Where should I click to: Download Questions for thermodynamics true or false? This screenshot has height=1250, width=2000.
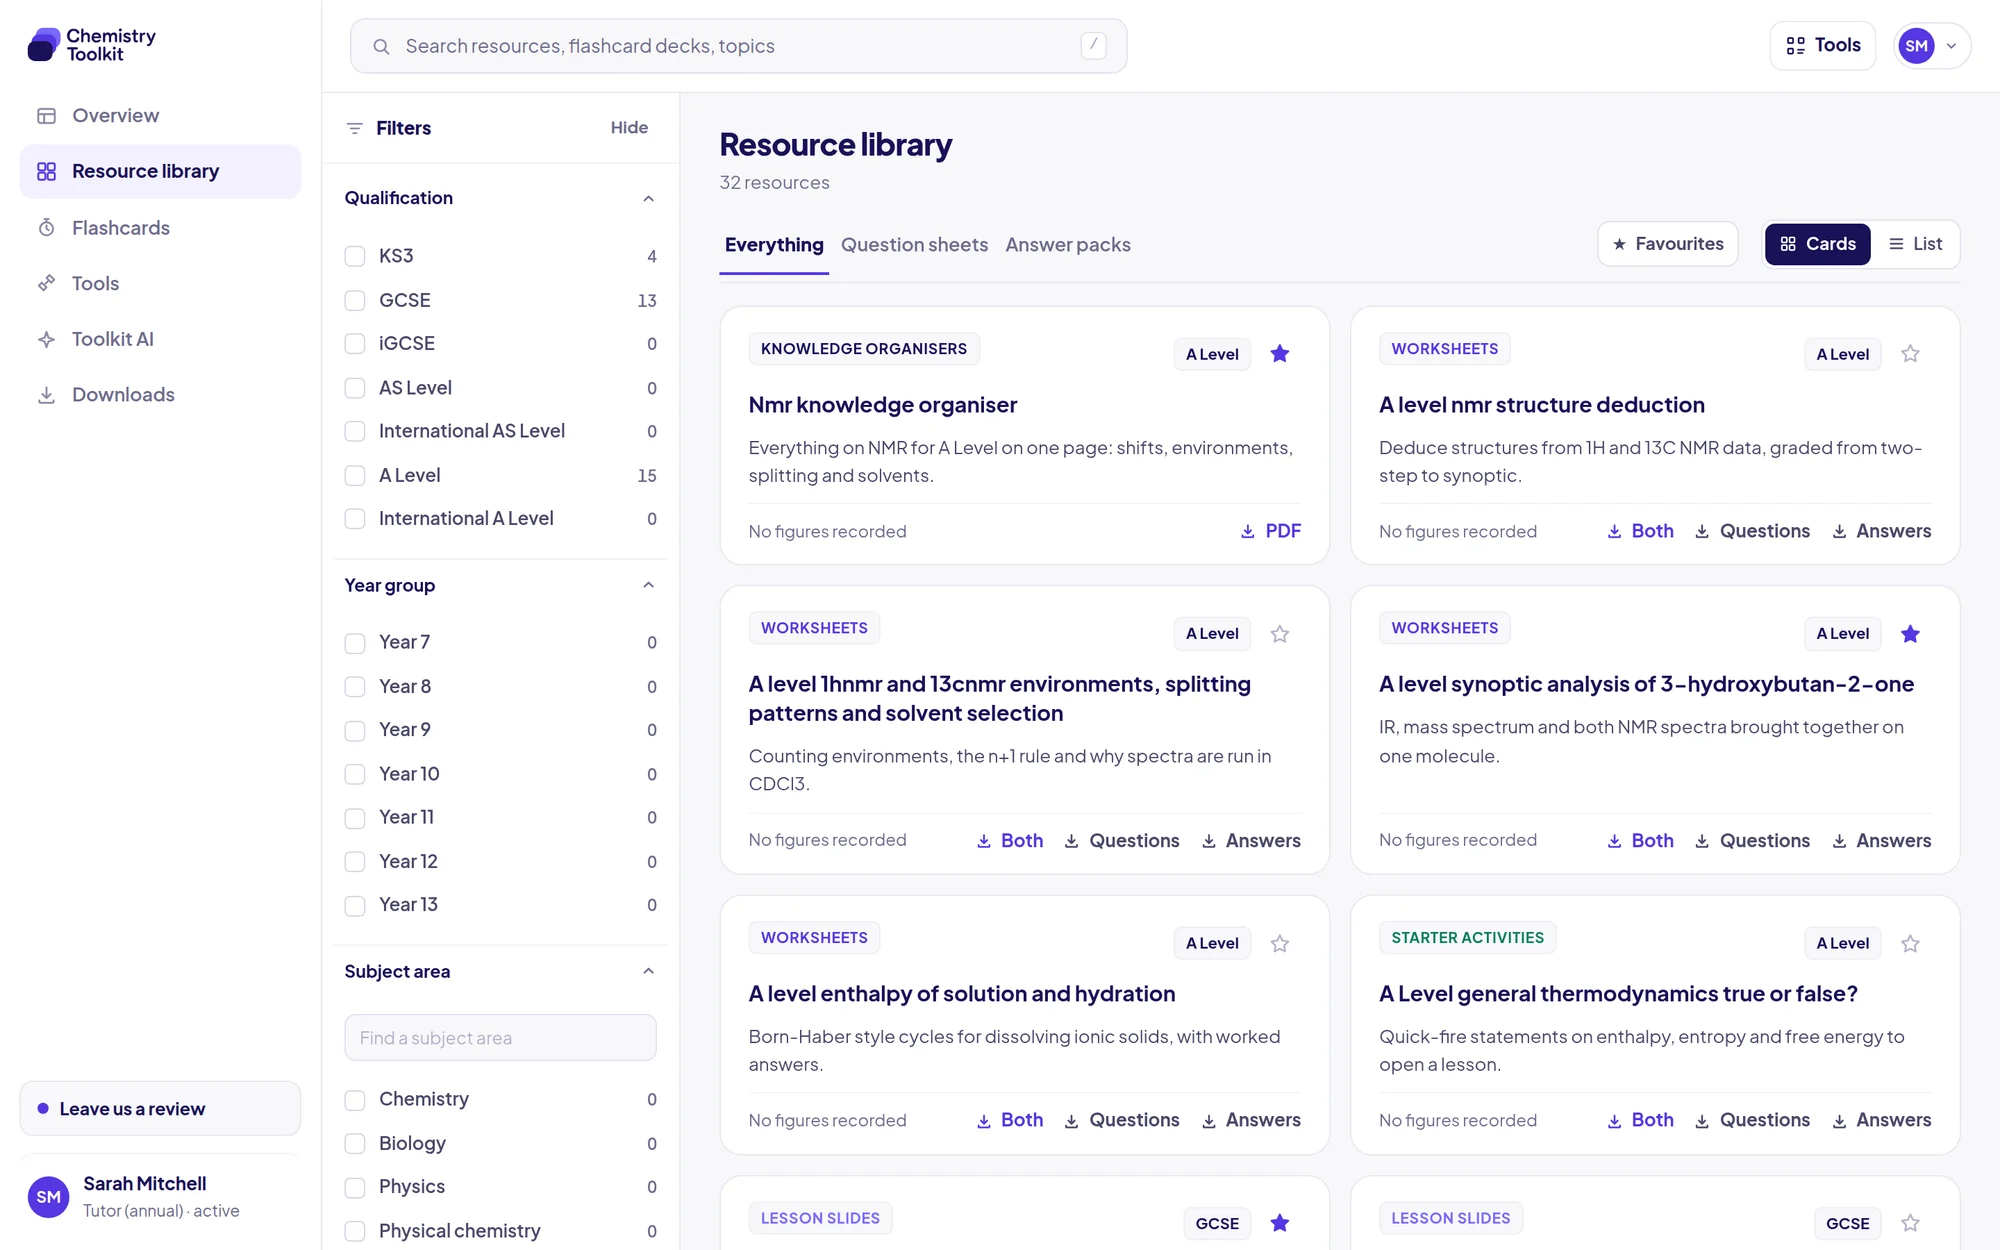tap(1752, 1120)
